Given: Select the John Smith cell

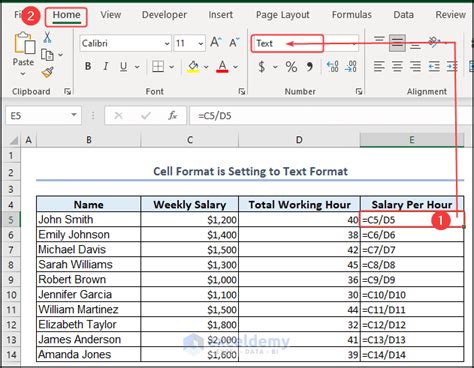Looking at the screenshot, I should pos(89,220).
